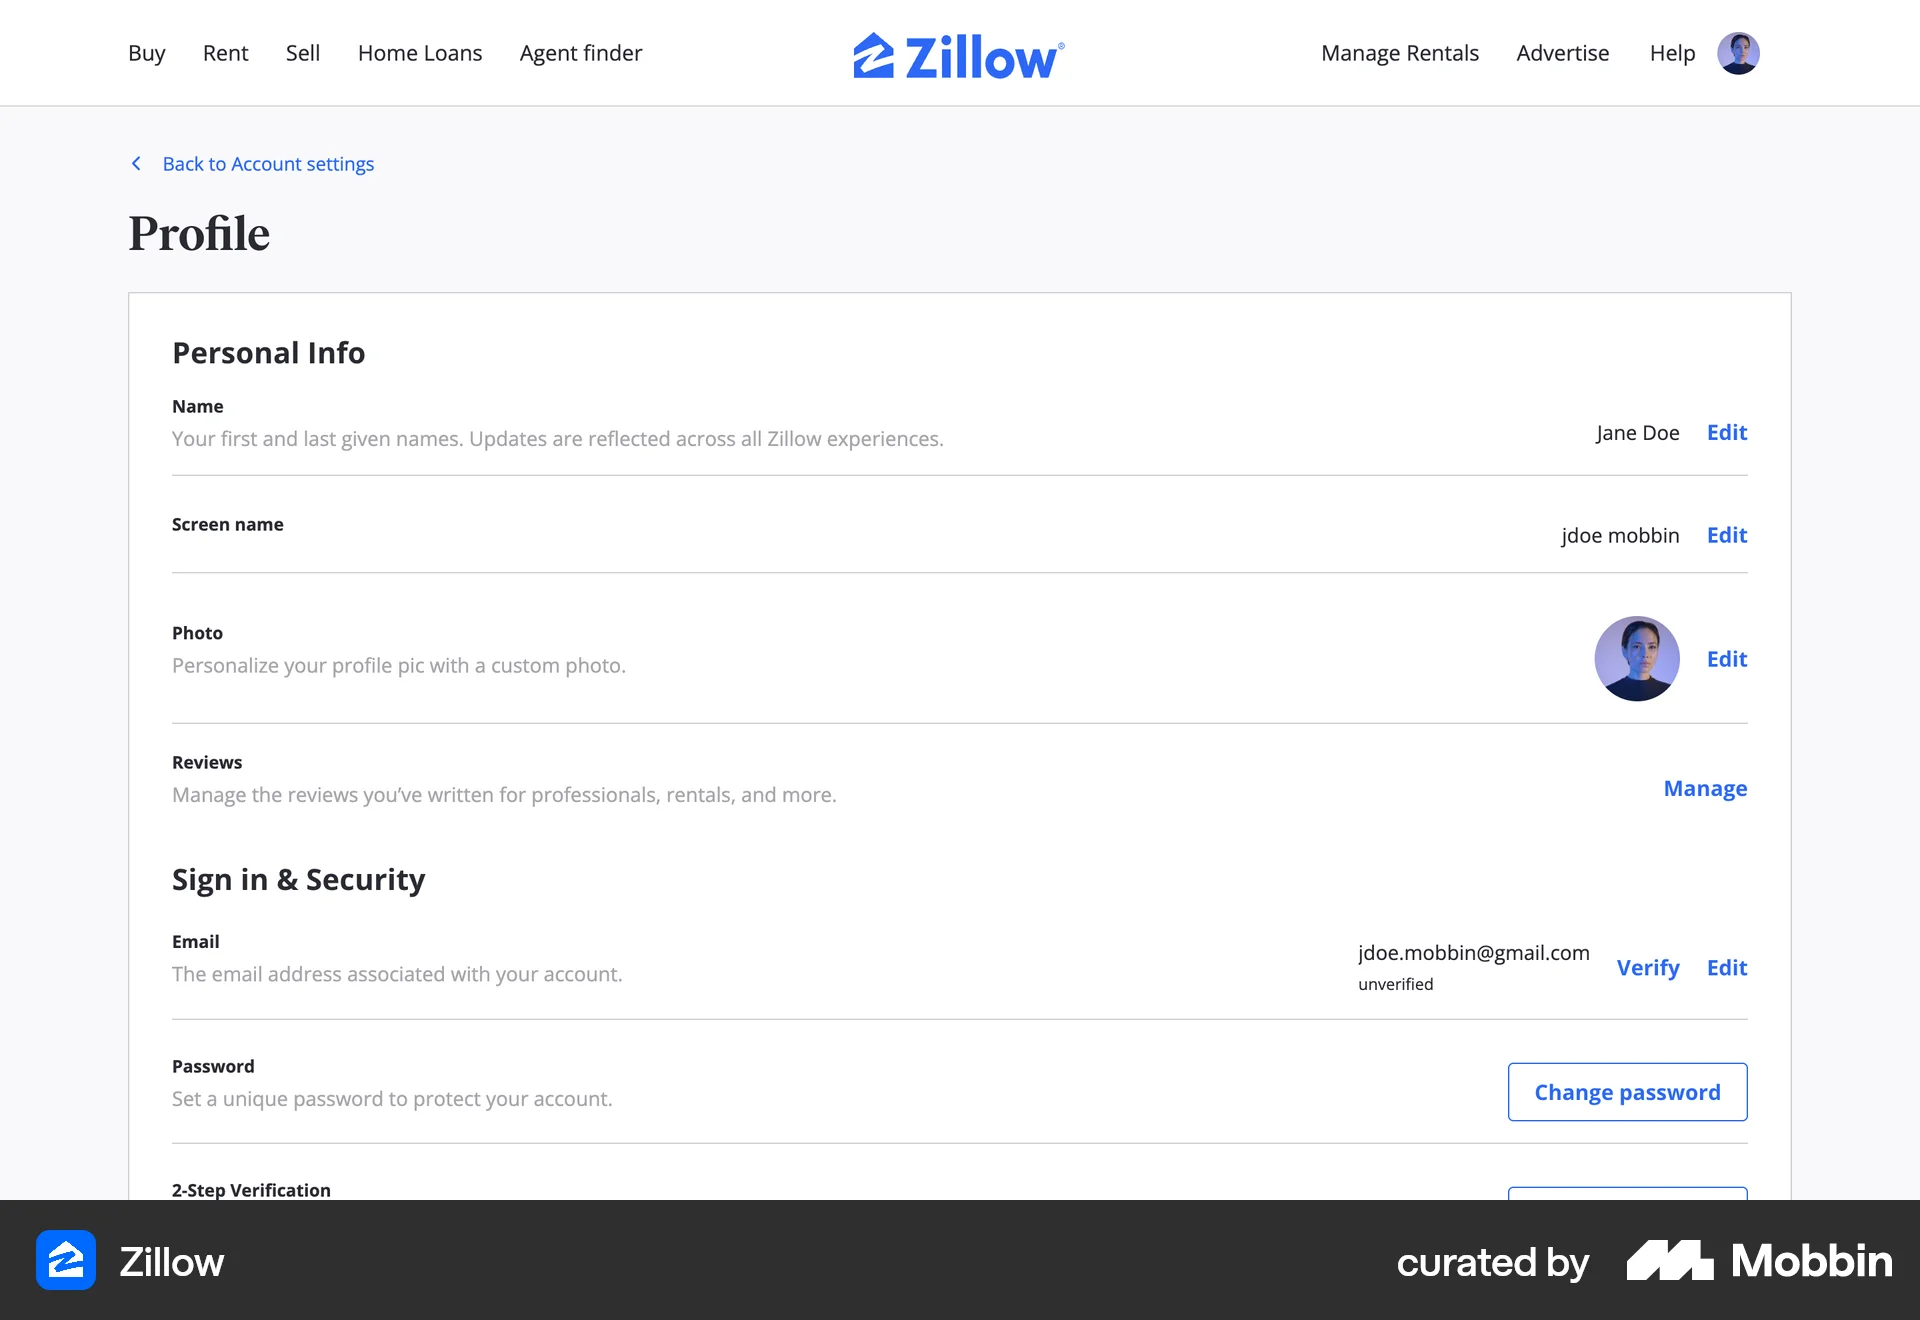Click the Zillow logo in the header
This screenshot has height=1320, width=1920.
click(x=958, y=55)
